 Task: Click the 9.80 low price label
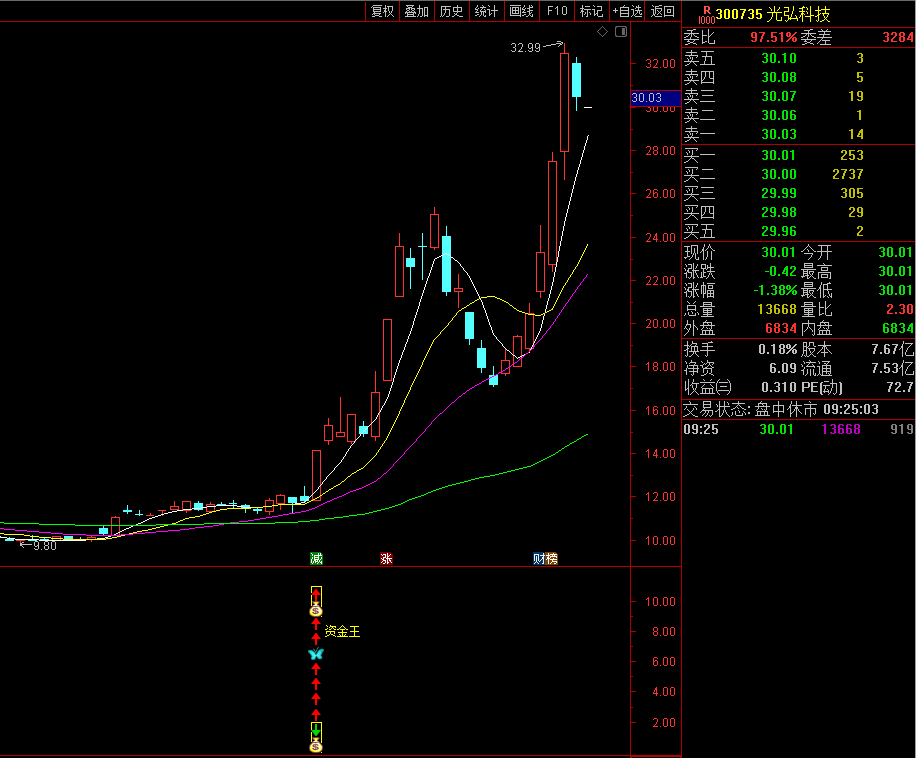[x=44, y=546]
